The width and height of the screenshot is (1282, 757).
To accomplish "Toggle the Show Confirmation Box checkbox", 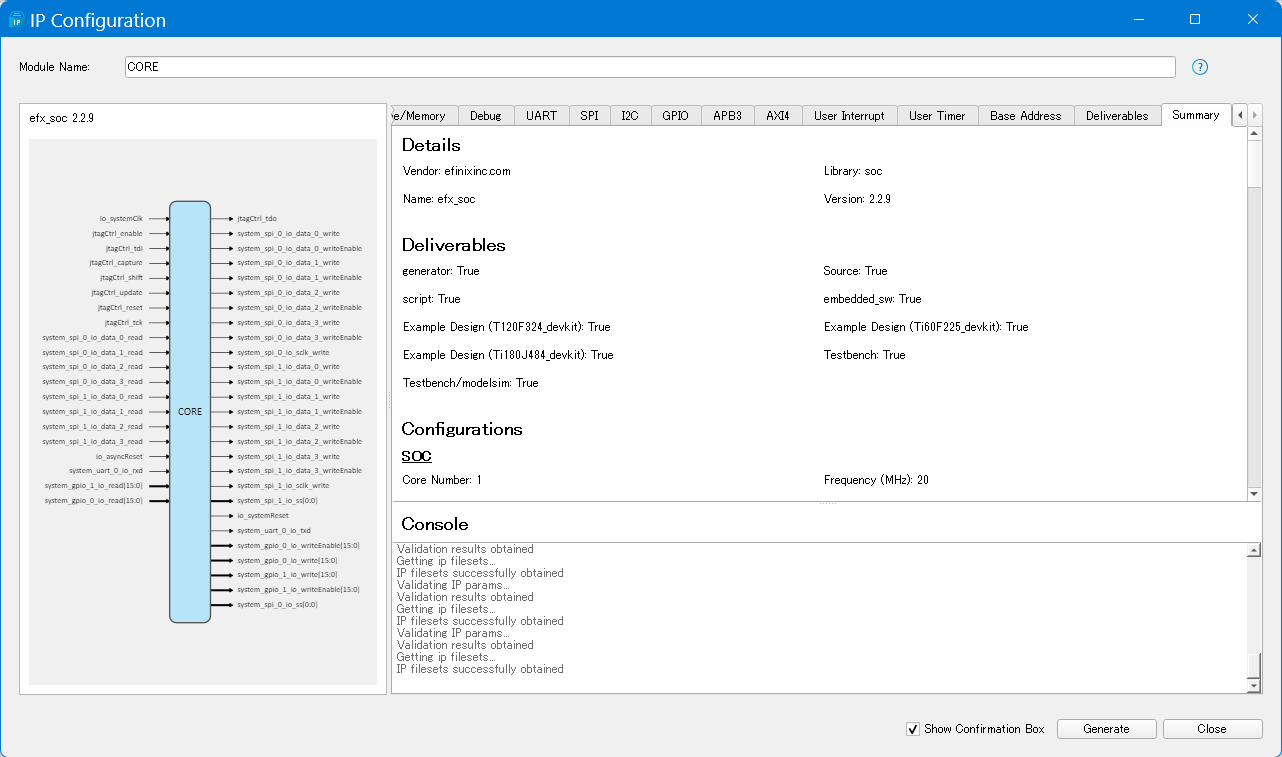I will coord(912,729).
